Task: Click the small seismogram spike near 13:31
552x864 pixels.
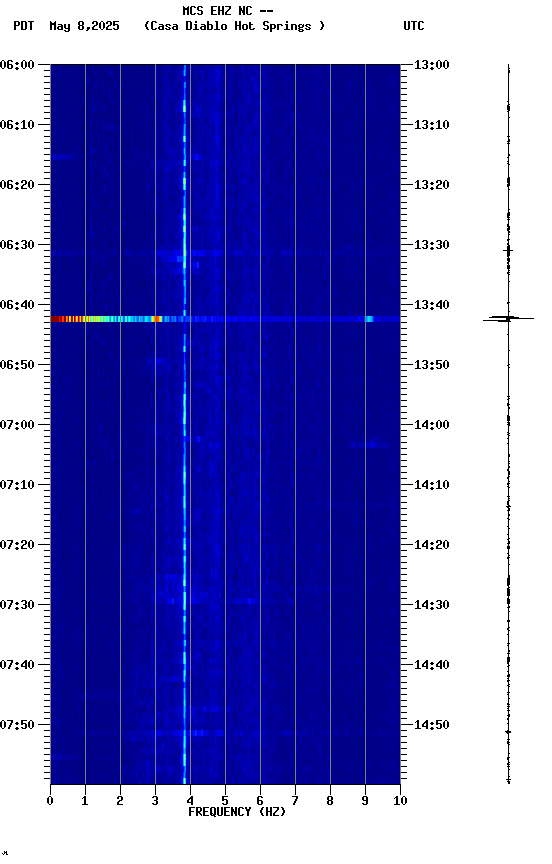Action: tap(508, 251)
